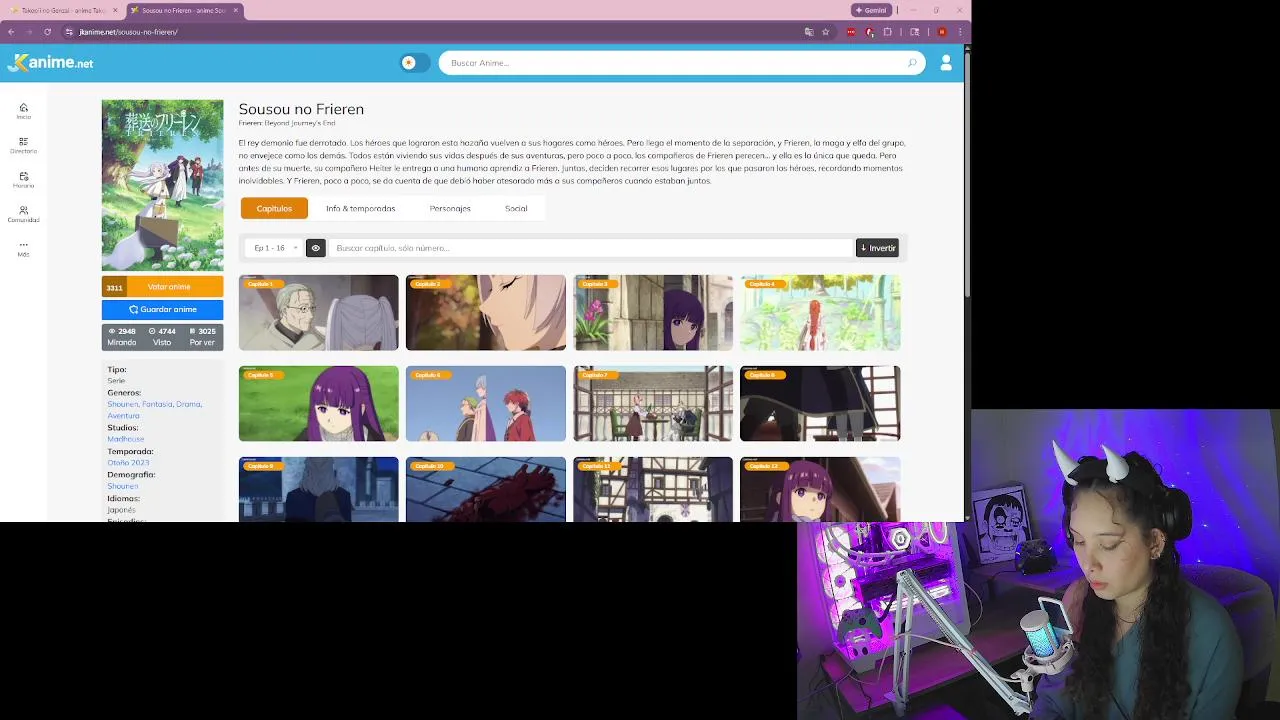The width and height of the screenshot is (1280, 720).
Task: Open the Inicio sidebar icon
Action: click(x=23, y=110)
